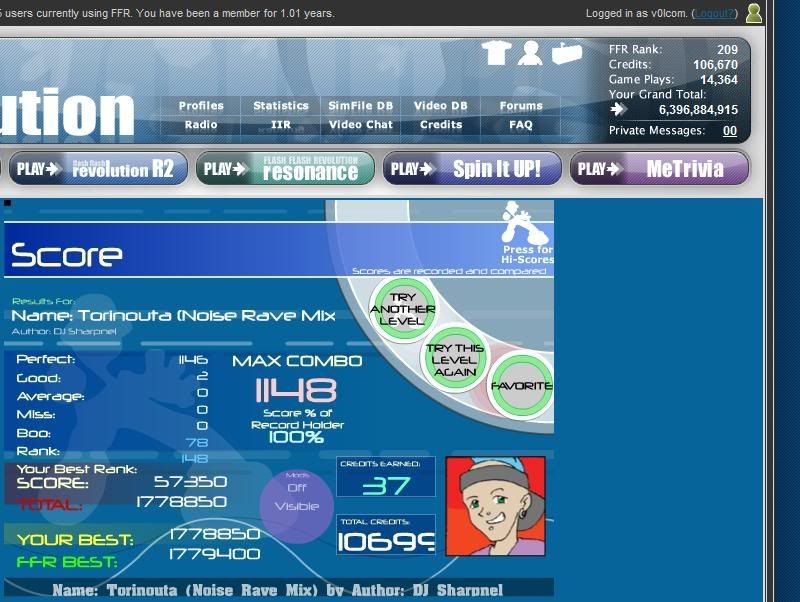800x602 pixels.
Task: Click the song name Torinouta title
Action: point(173,315)
